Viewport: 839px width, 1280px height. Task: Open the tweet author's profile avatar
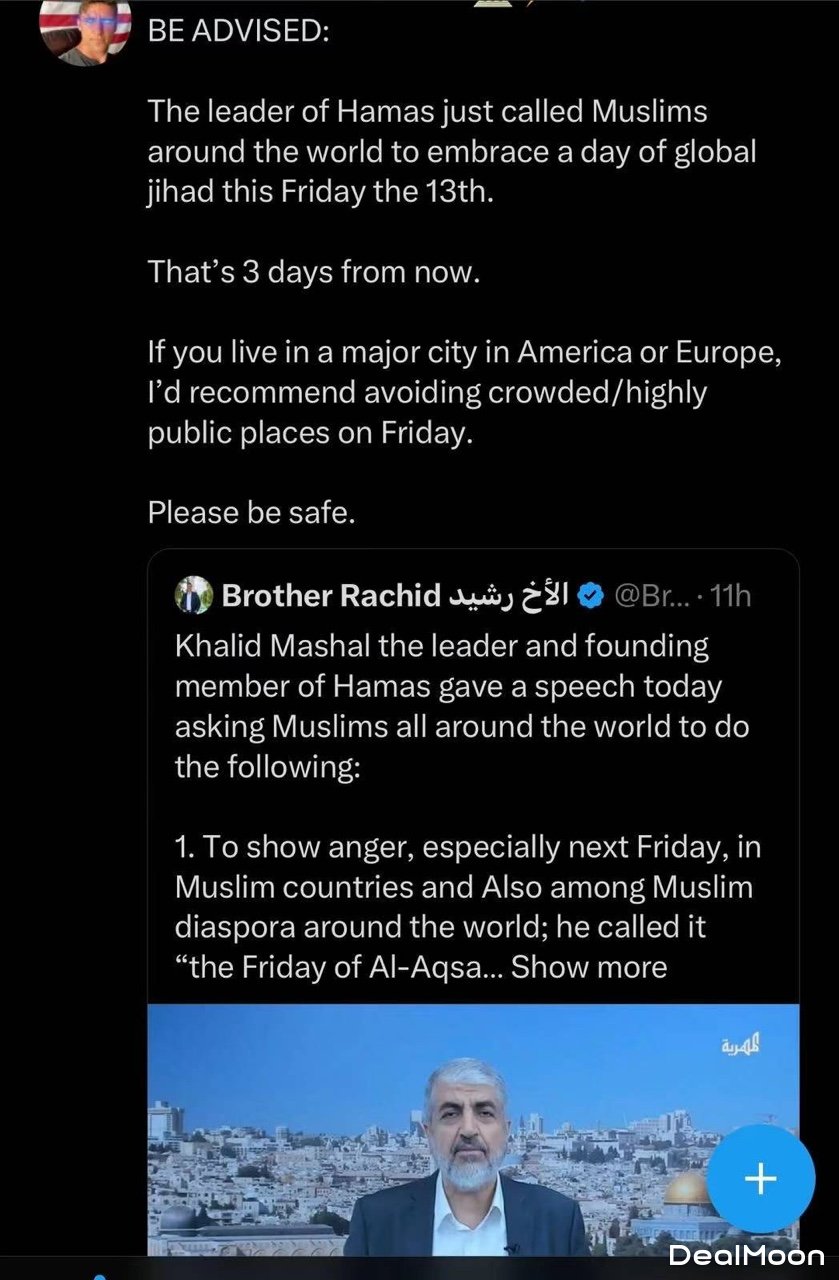pos(85,28)
